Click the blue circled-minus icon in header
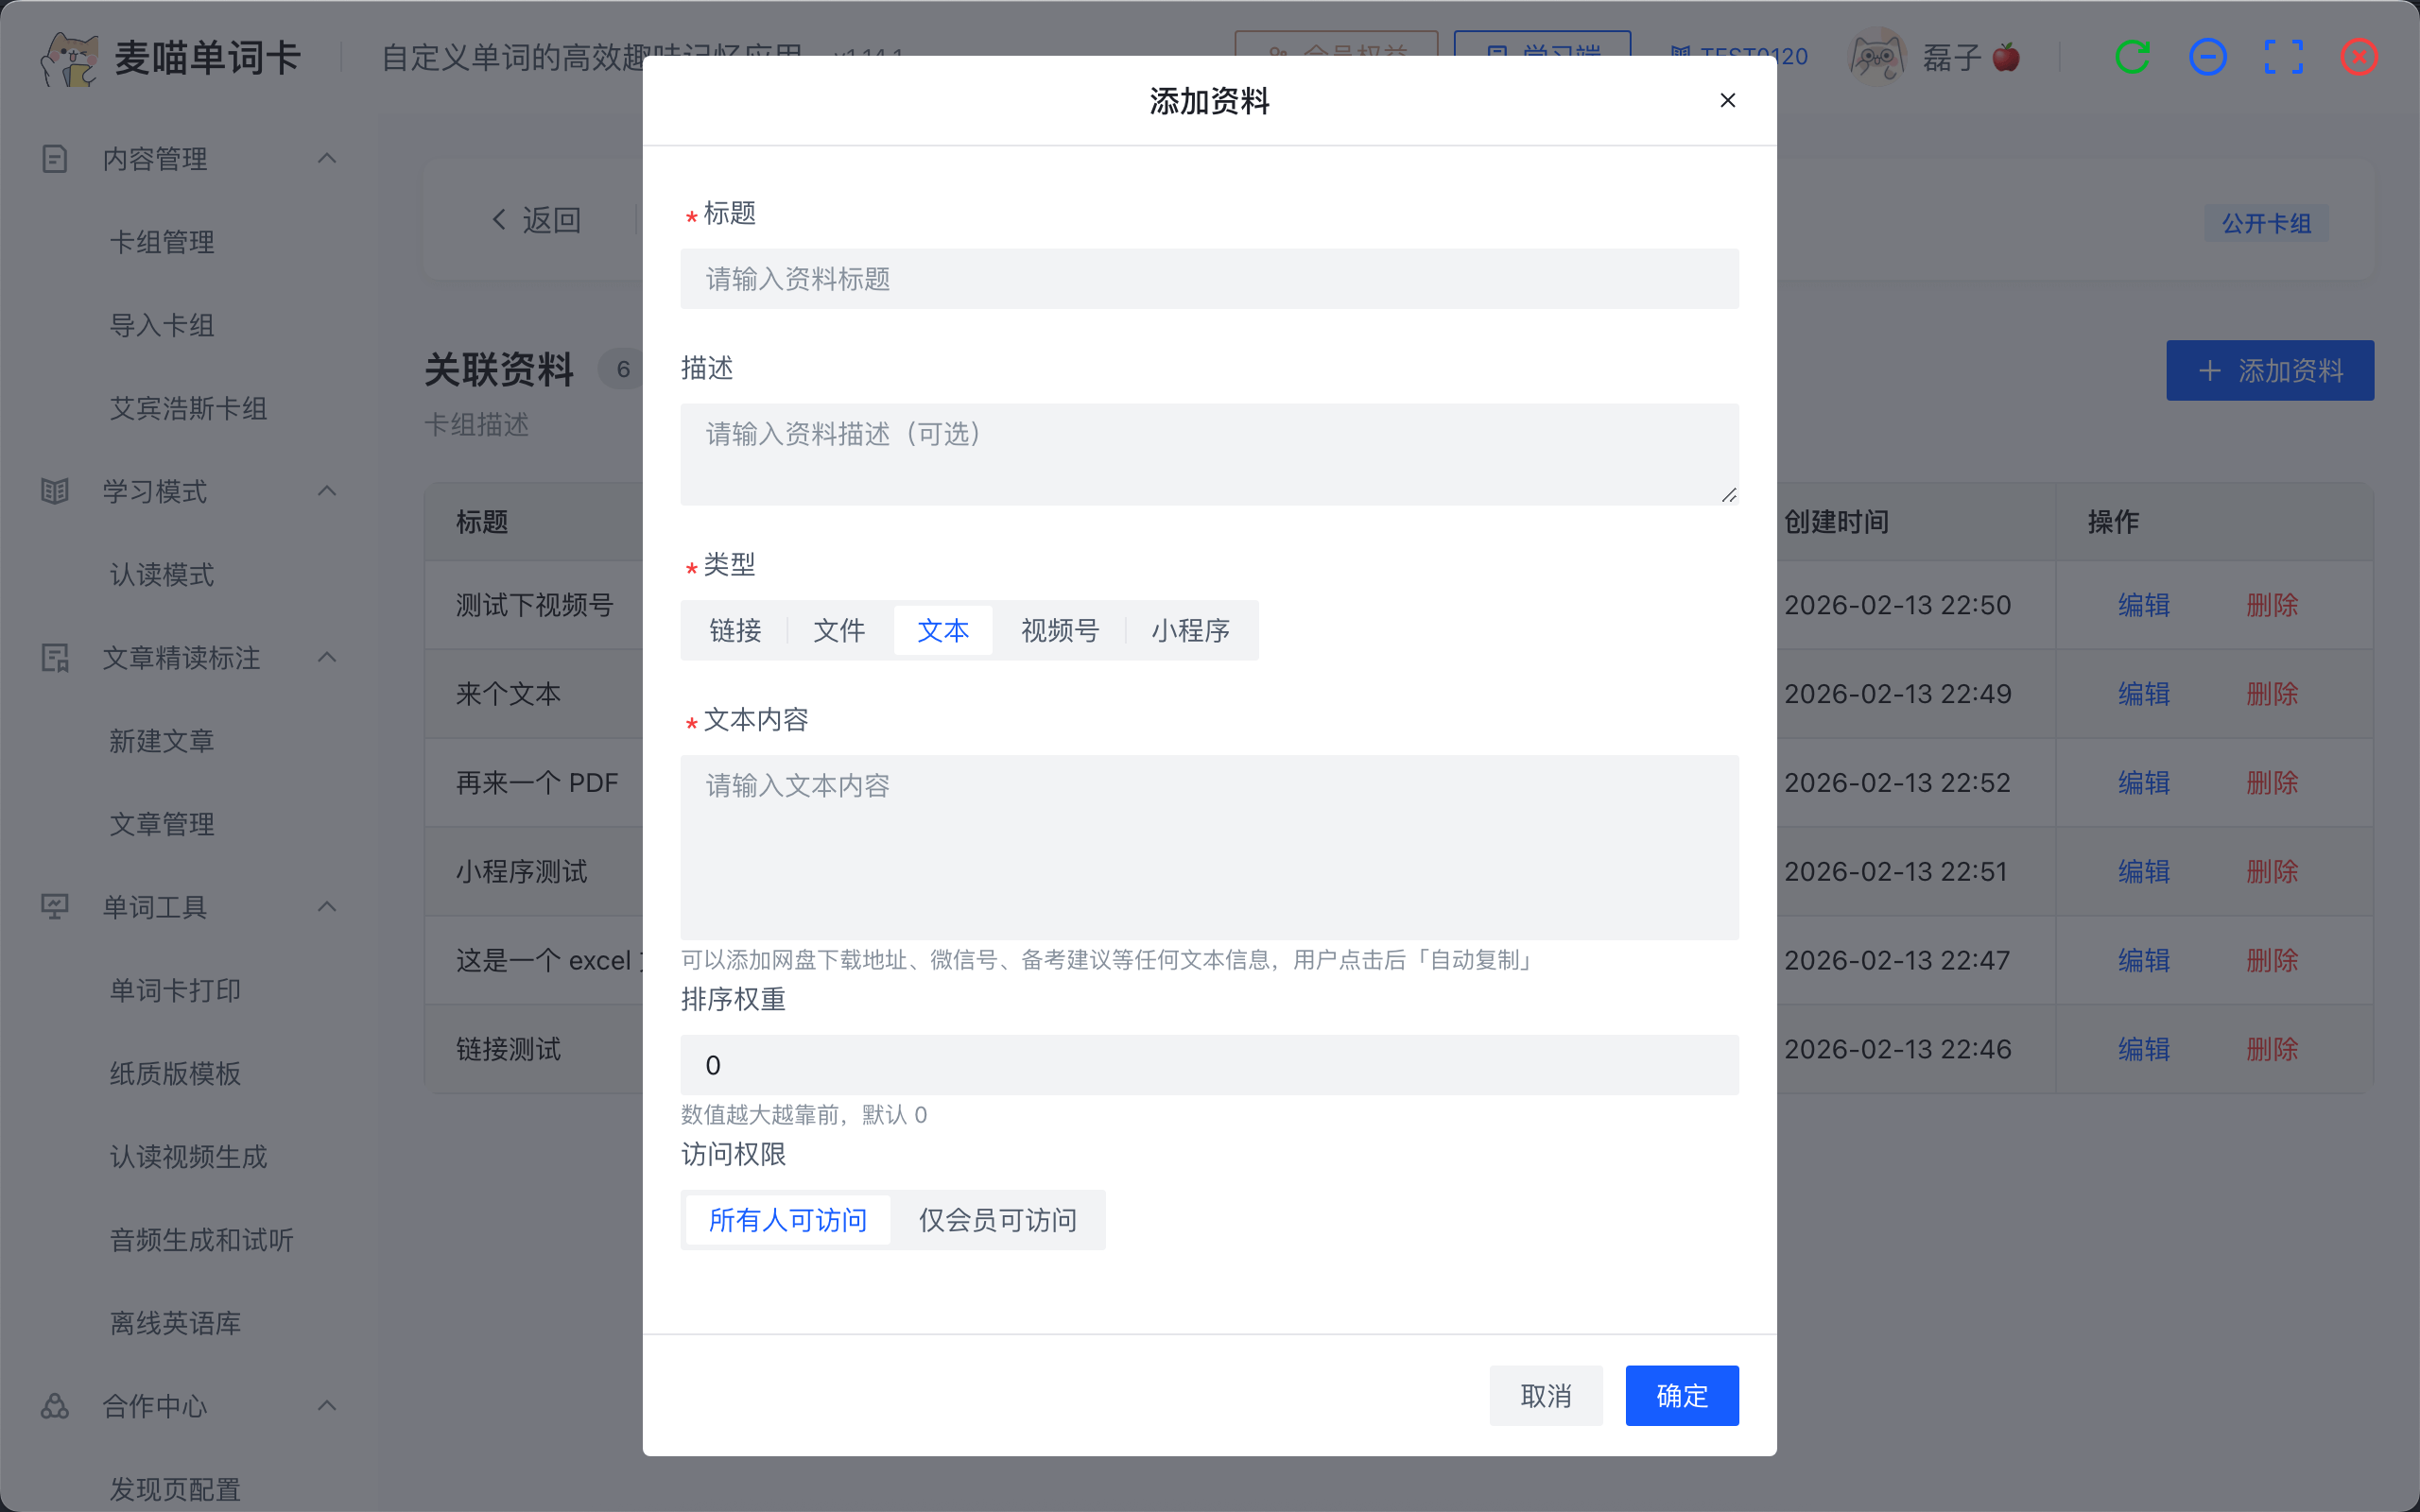 click(2207, 57)
